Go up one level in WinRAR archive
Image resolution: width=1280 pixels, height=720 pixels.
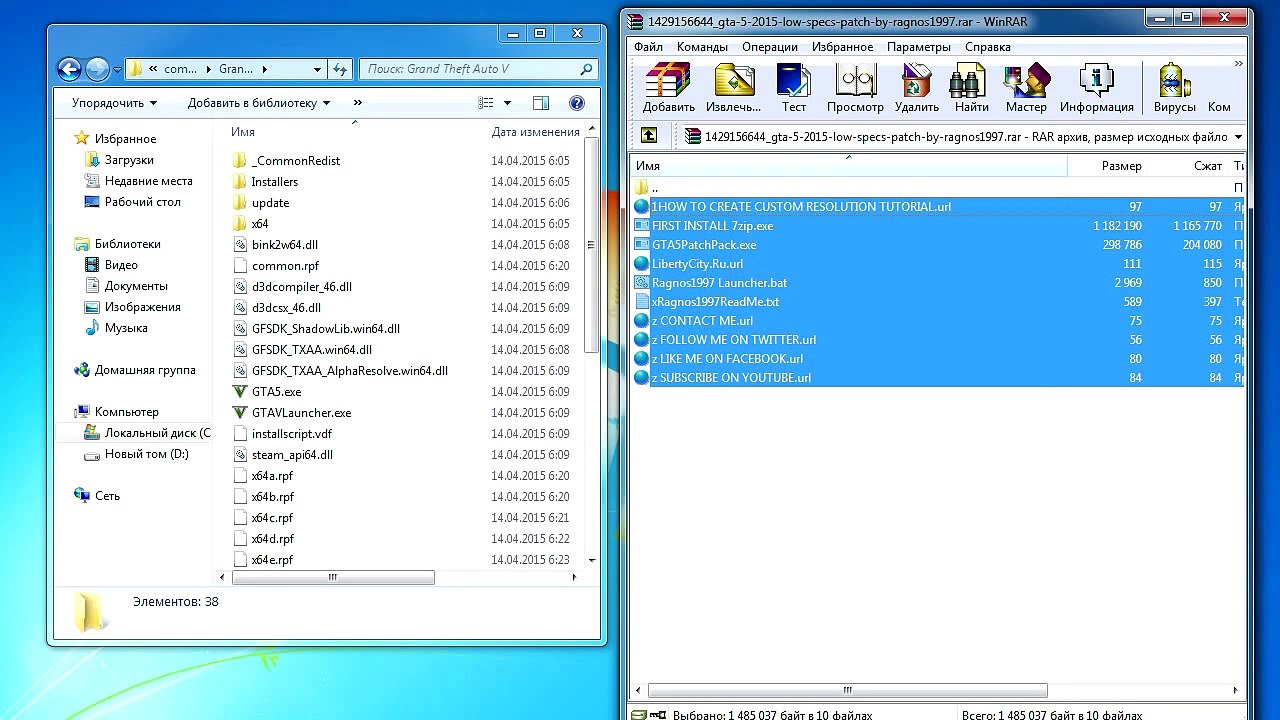pyautogui.click(x=649, y=136)
